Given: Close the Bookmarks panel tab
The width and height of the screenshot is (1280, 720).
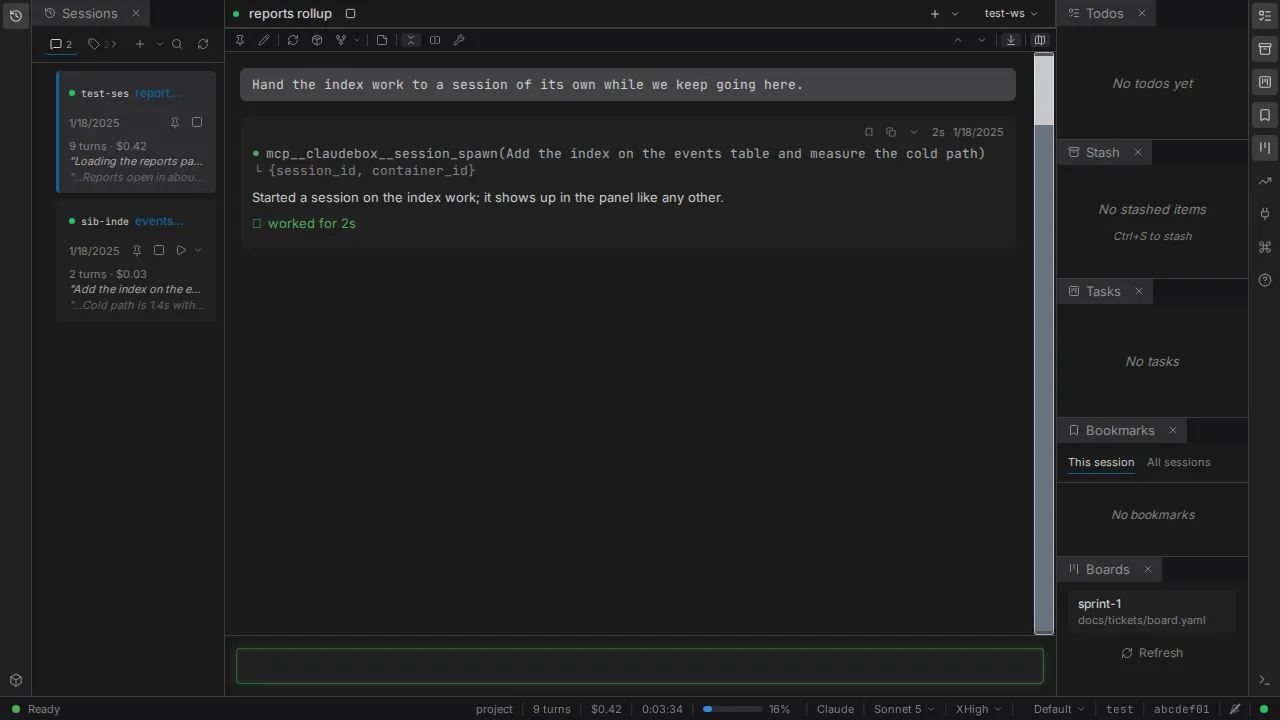Looking at the screenshot, I should [1173, 430].
